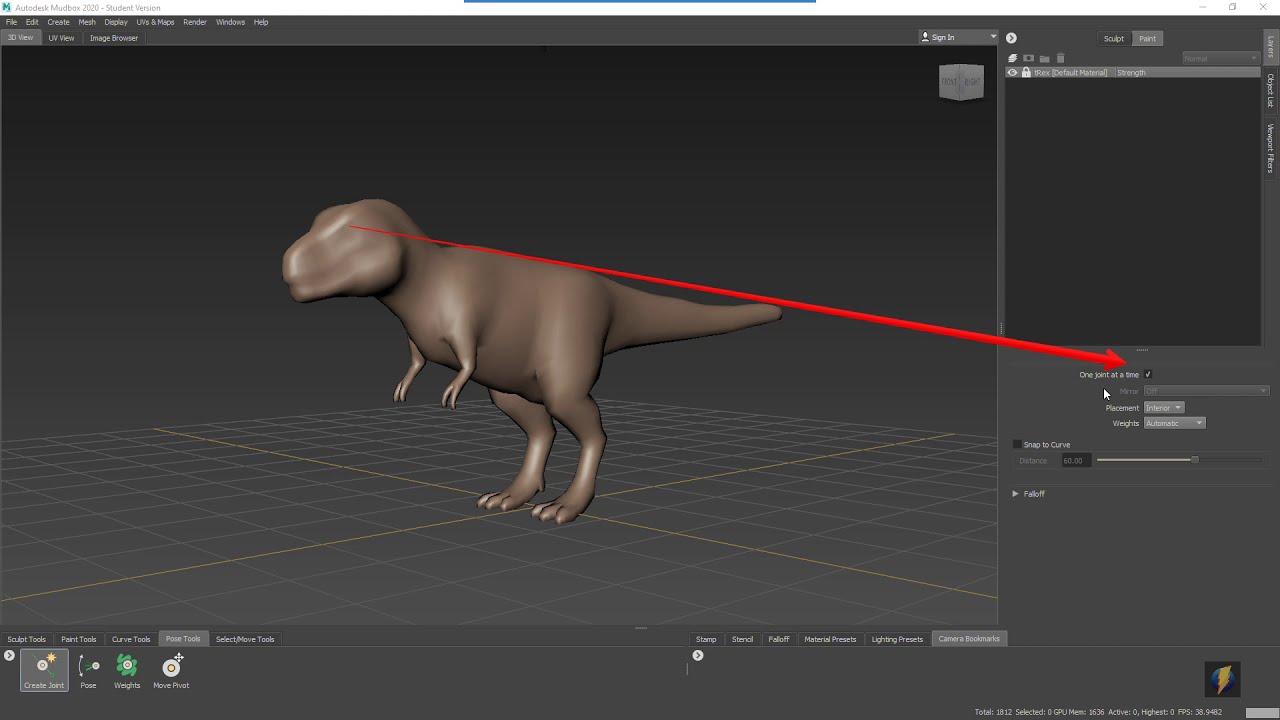
Task: Switch to Paint layers
Action: tap(1147, 38)
